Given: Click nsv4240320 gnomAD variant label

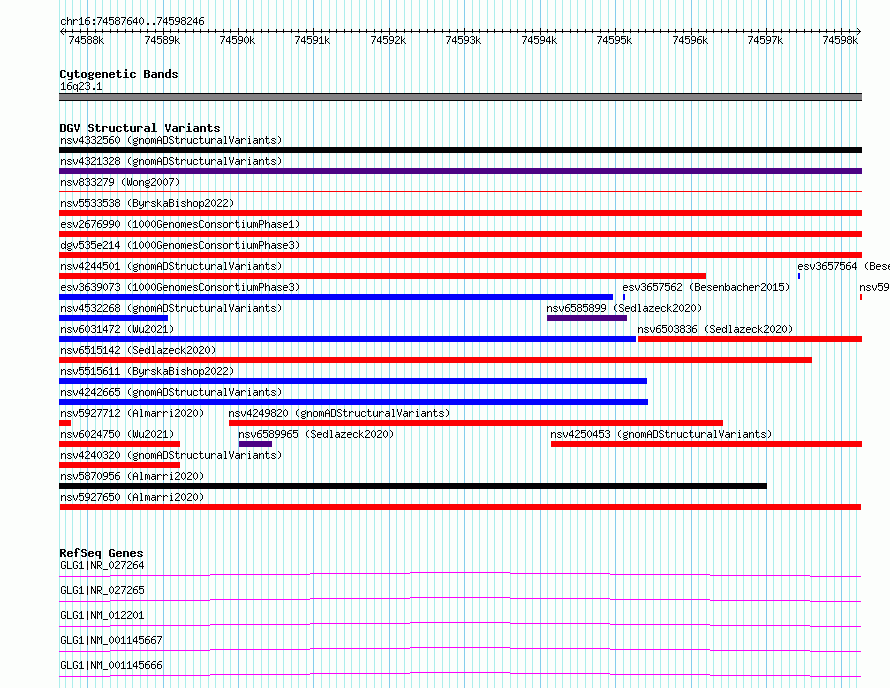Looking at the screenshot, I should tap(171, 455).
